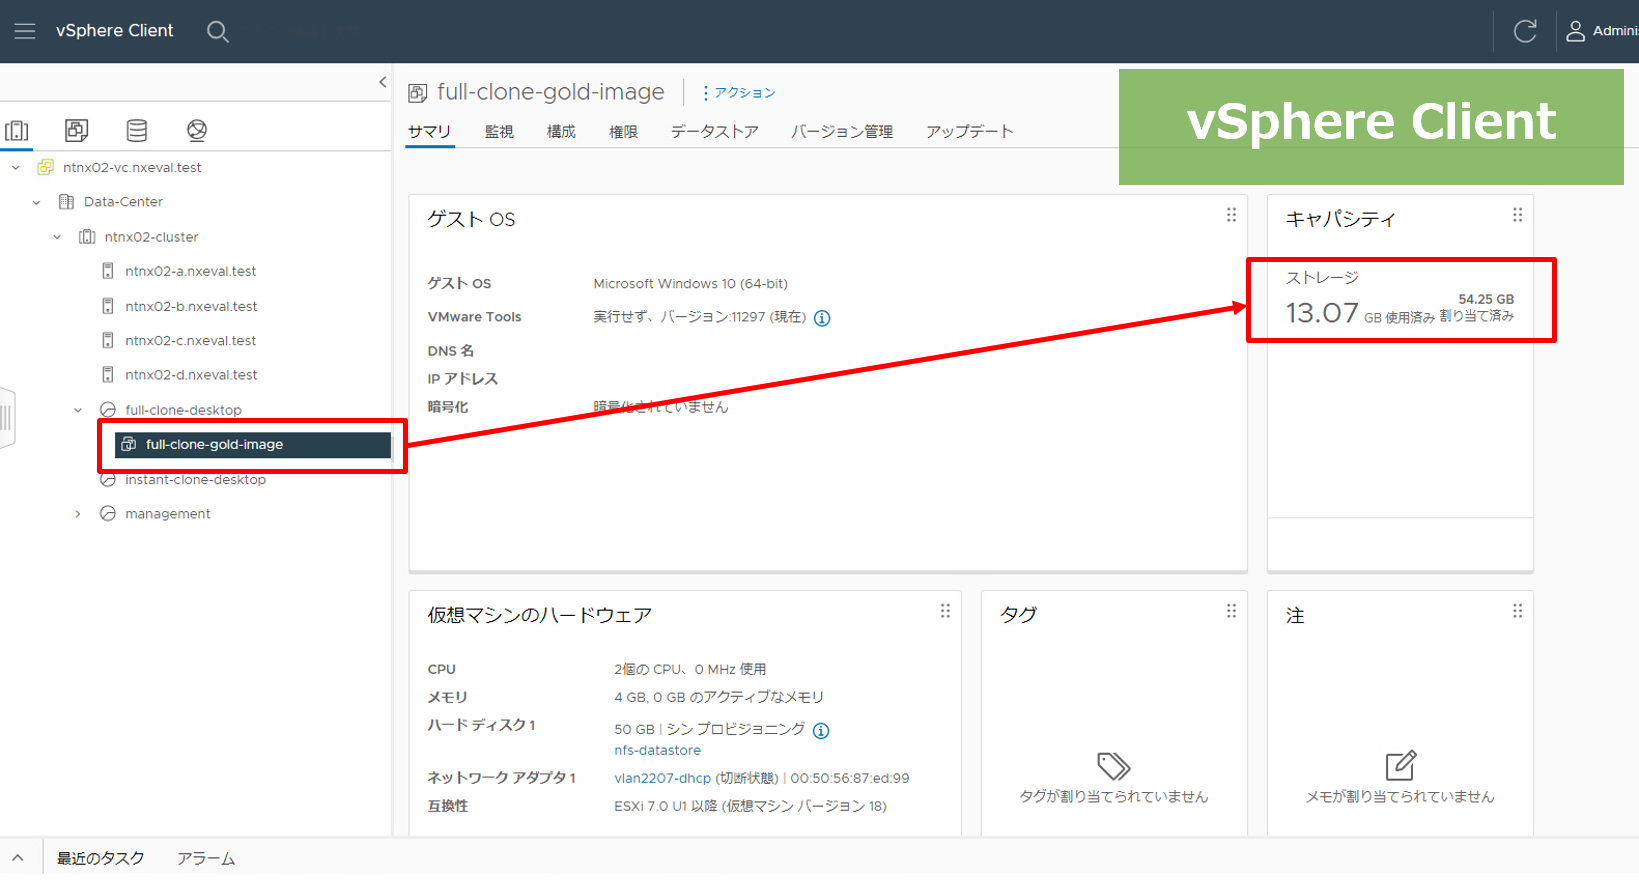The height and width of the screenshot is (880, 1639).
Task: Select the full-clone-gold-image VM in tree
Action: pos(253,445)
